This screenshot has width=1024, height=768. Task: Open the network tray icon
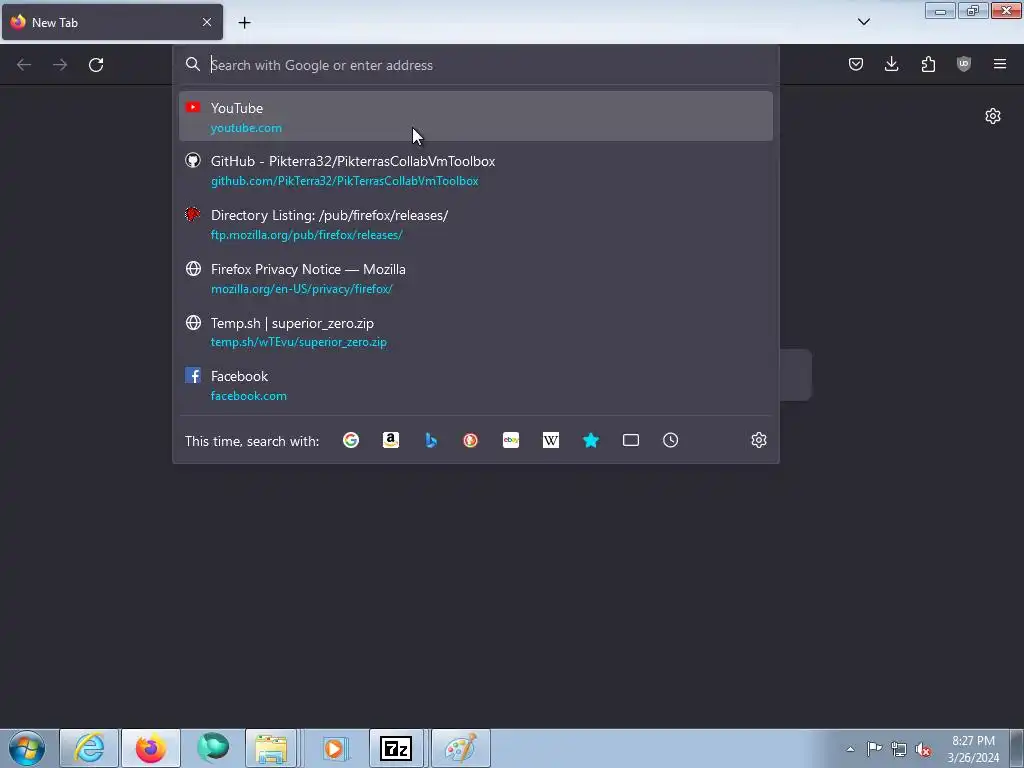pos(899,749)
